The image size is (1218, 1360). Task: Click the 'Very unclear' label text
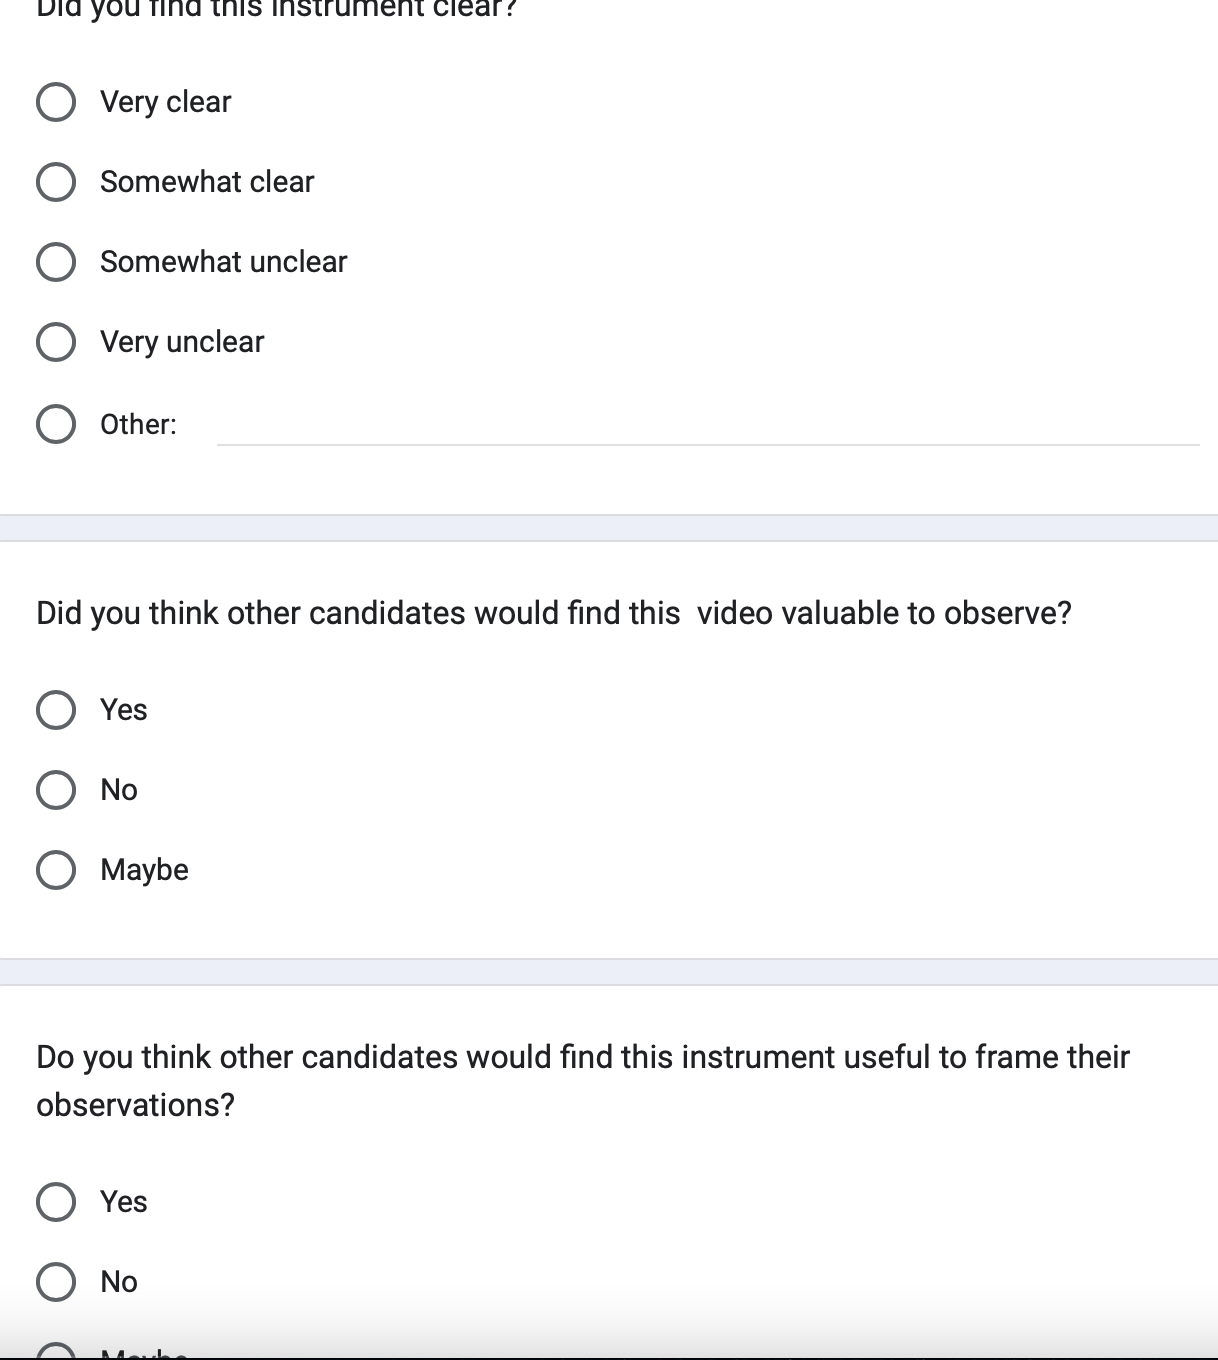click(x=182, y=342)
